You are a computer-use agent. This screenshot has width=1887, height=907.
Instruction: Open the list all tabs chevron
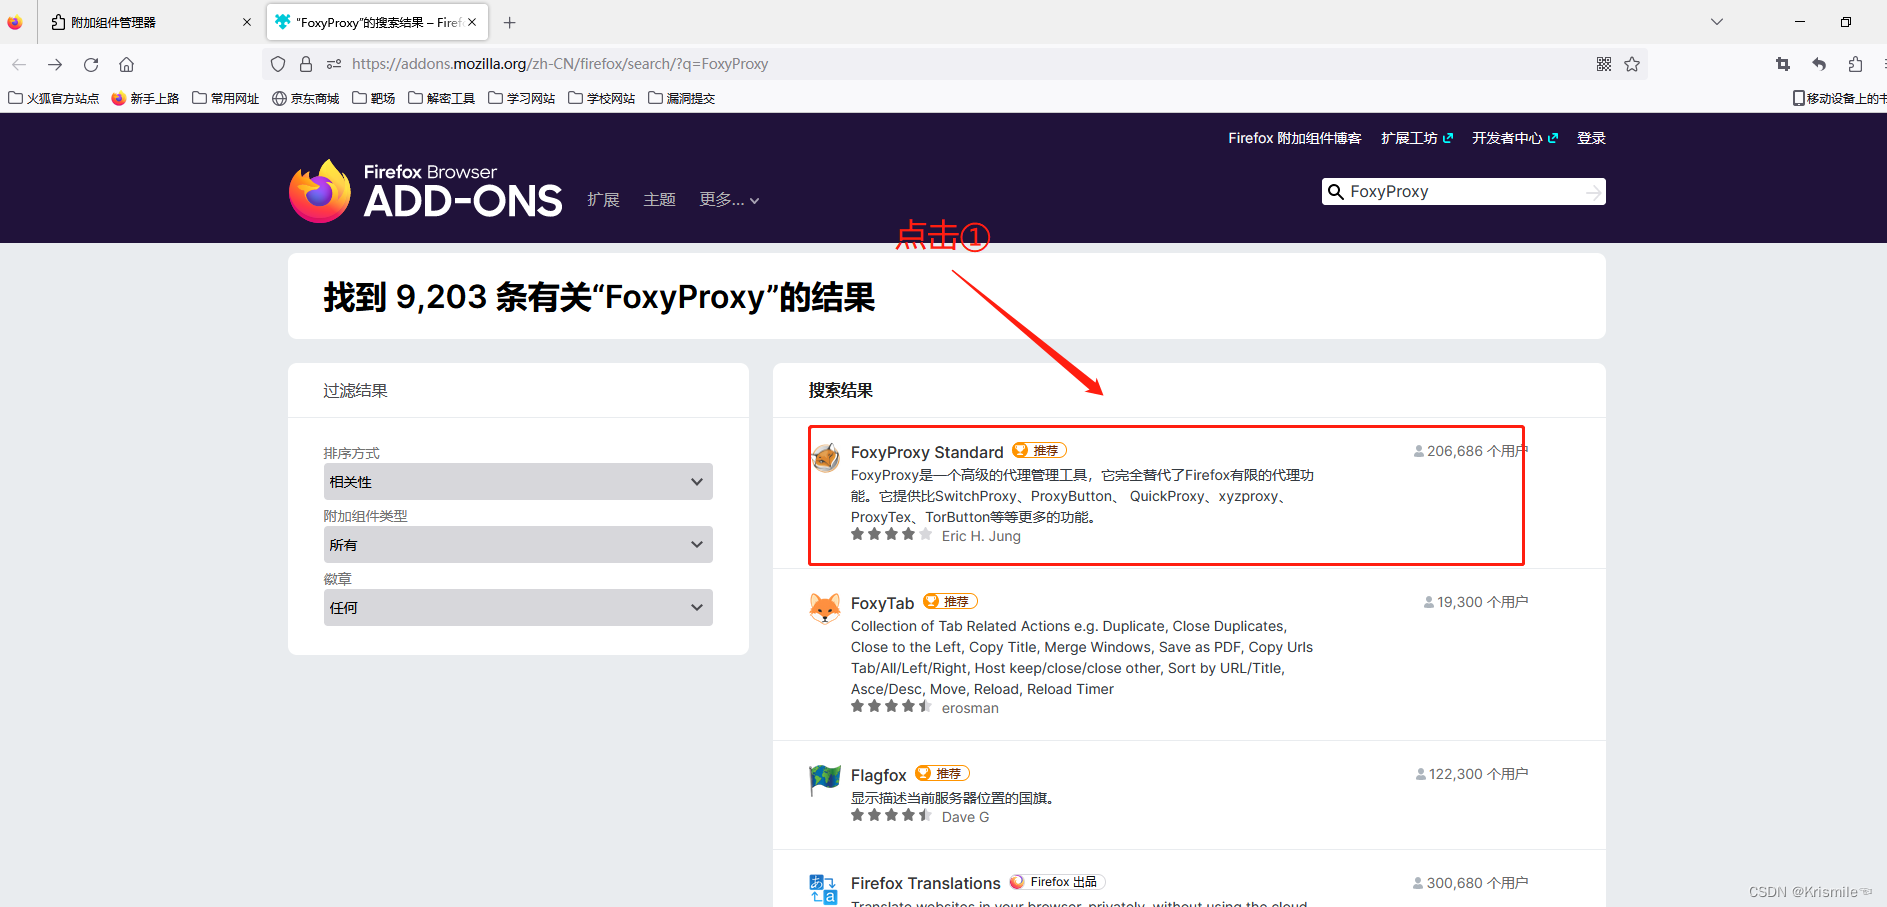(x=1716, y=22)
